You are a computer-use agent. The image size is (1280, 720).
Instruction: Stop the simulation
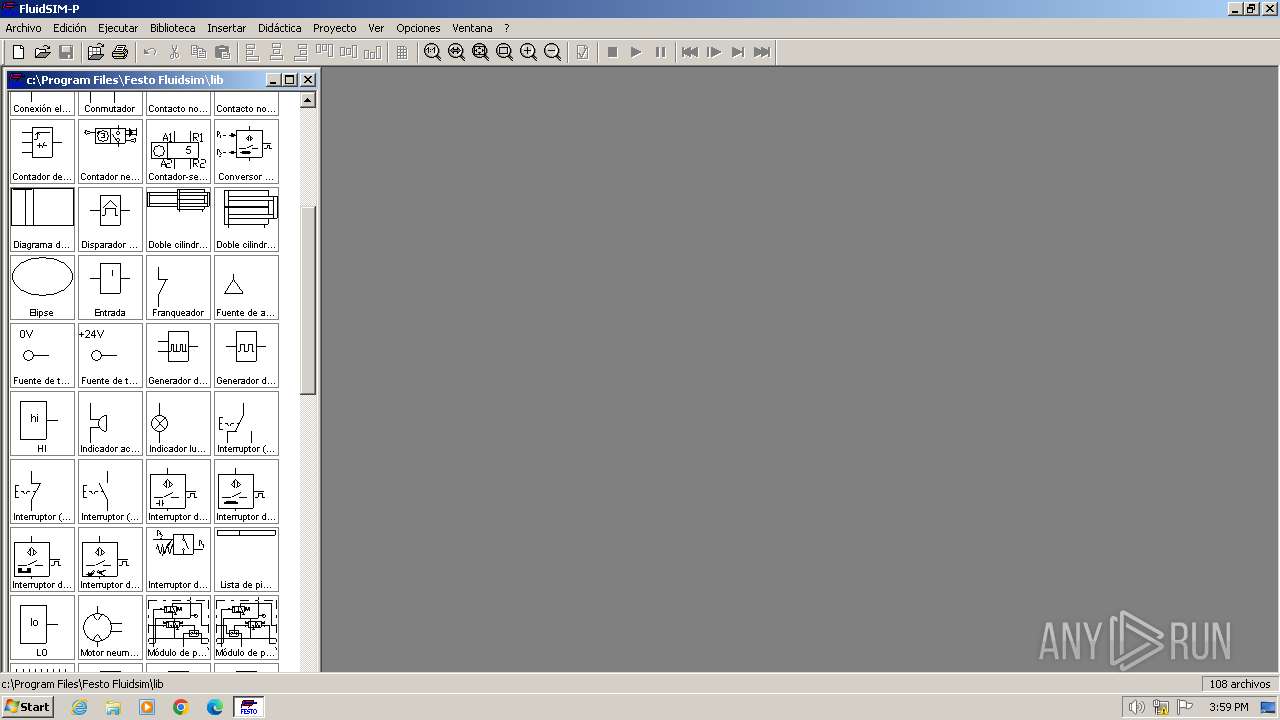pos(612,52)
